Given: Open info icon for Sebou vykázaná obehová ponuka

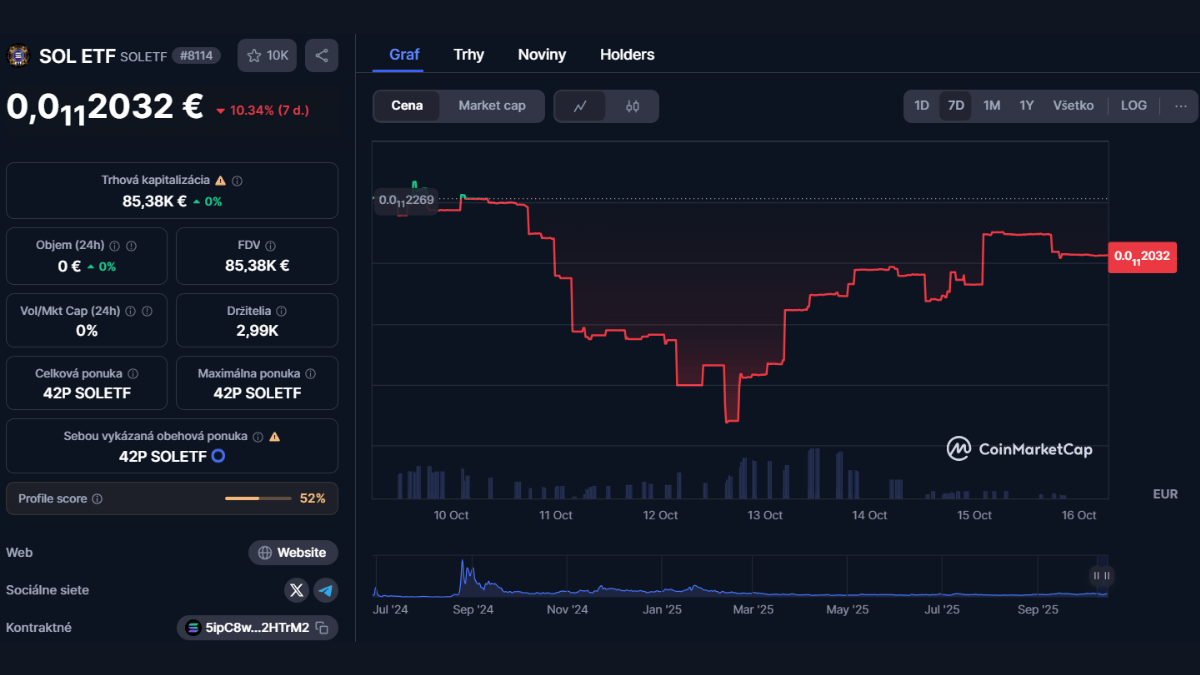Looking at the screenshot, I should coord(258,437).
